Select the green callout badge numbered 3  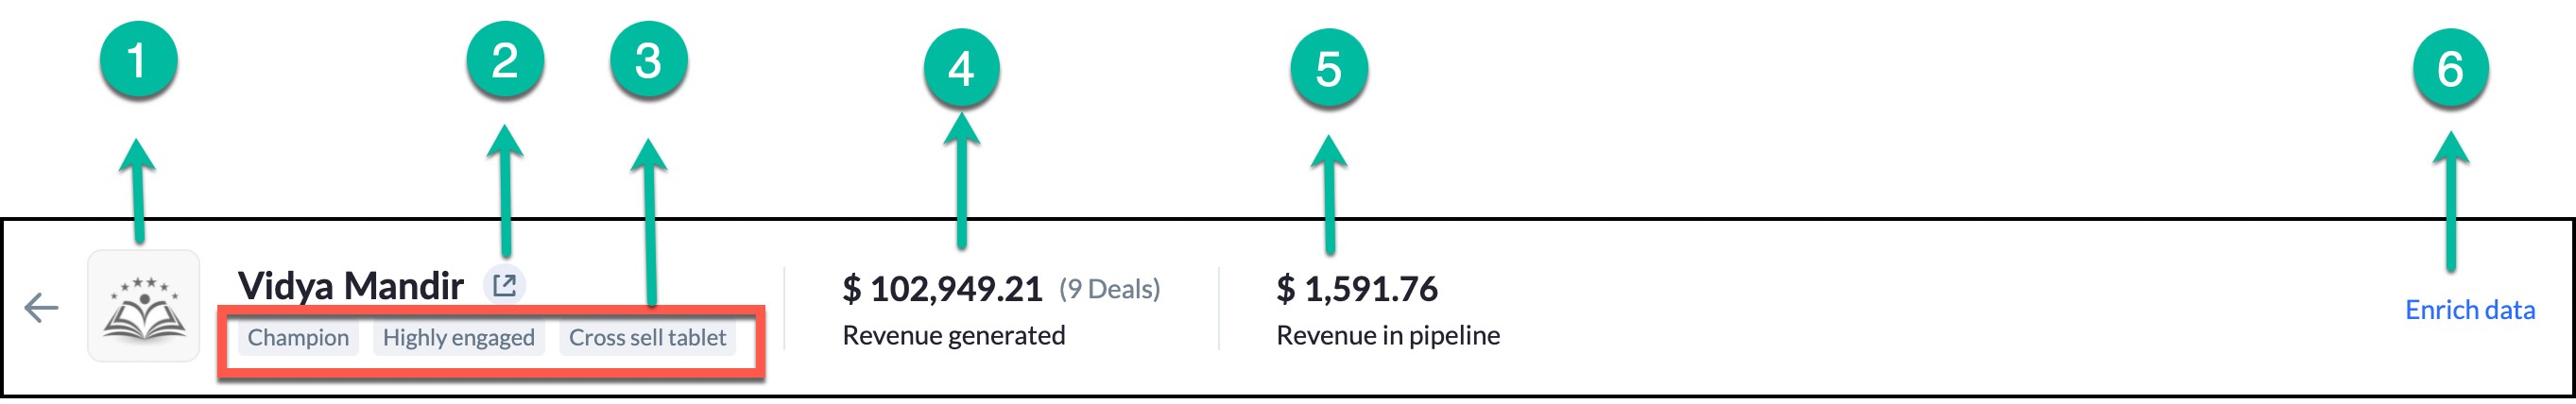649,60
